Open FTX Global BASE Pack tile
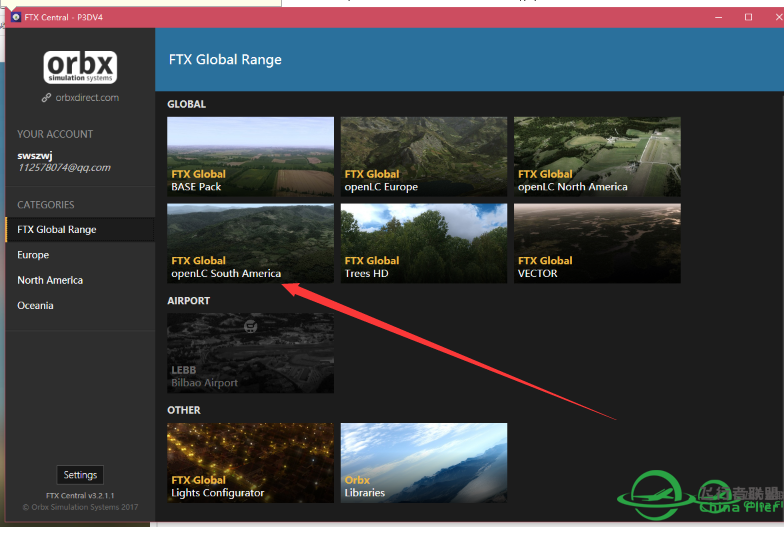The image size is (784, 541). tap(250, 156)
